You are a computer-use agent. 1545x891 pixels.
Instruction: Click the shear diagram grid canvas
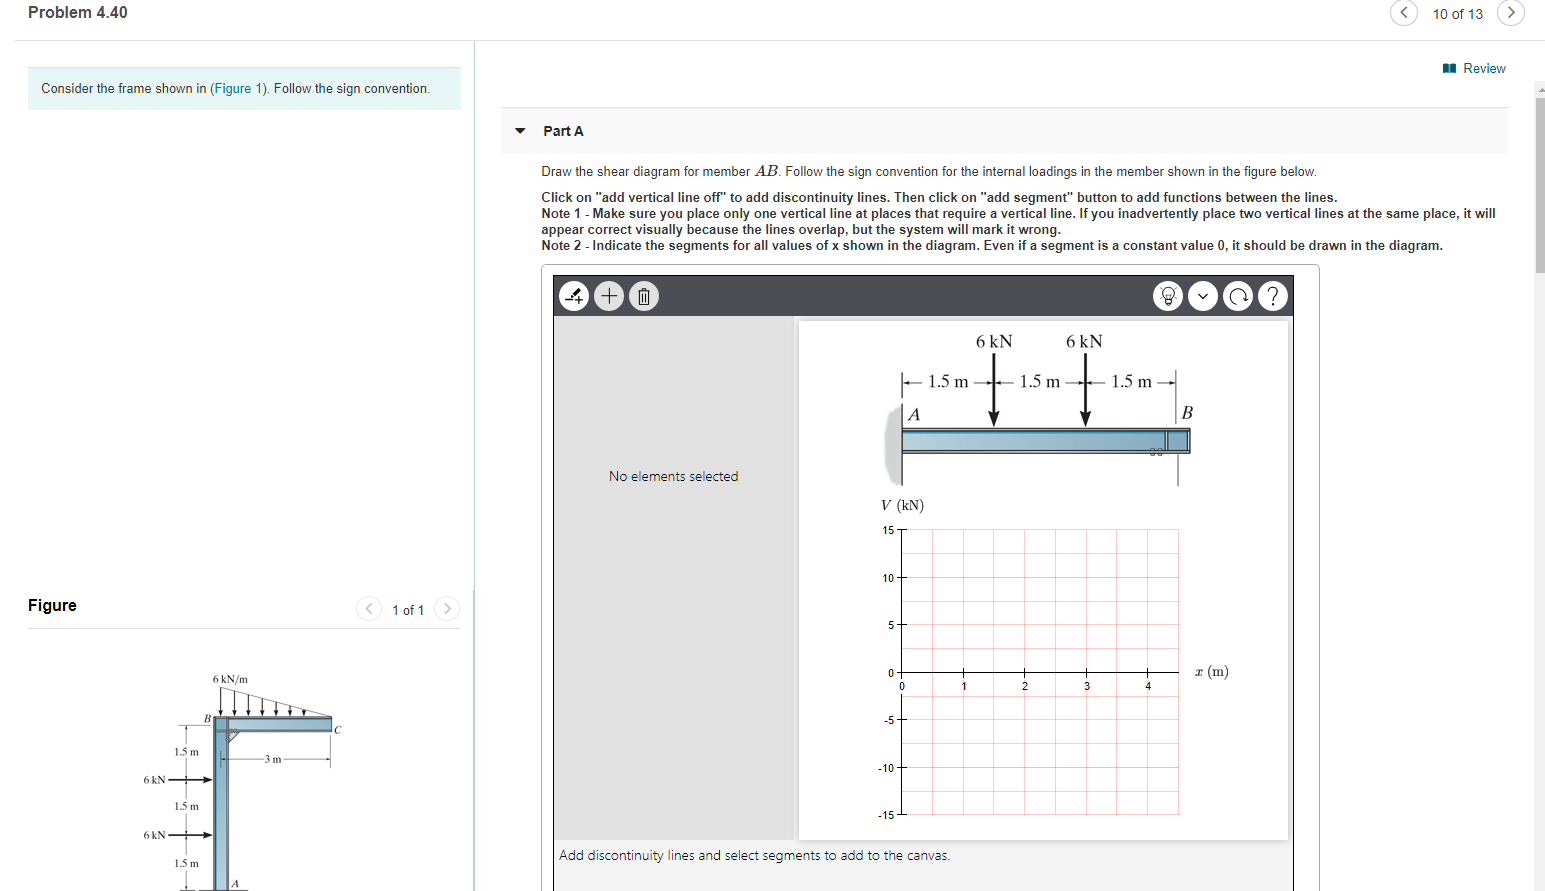click(1040, 672)
